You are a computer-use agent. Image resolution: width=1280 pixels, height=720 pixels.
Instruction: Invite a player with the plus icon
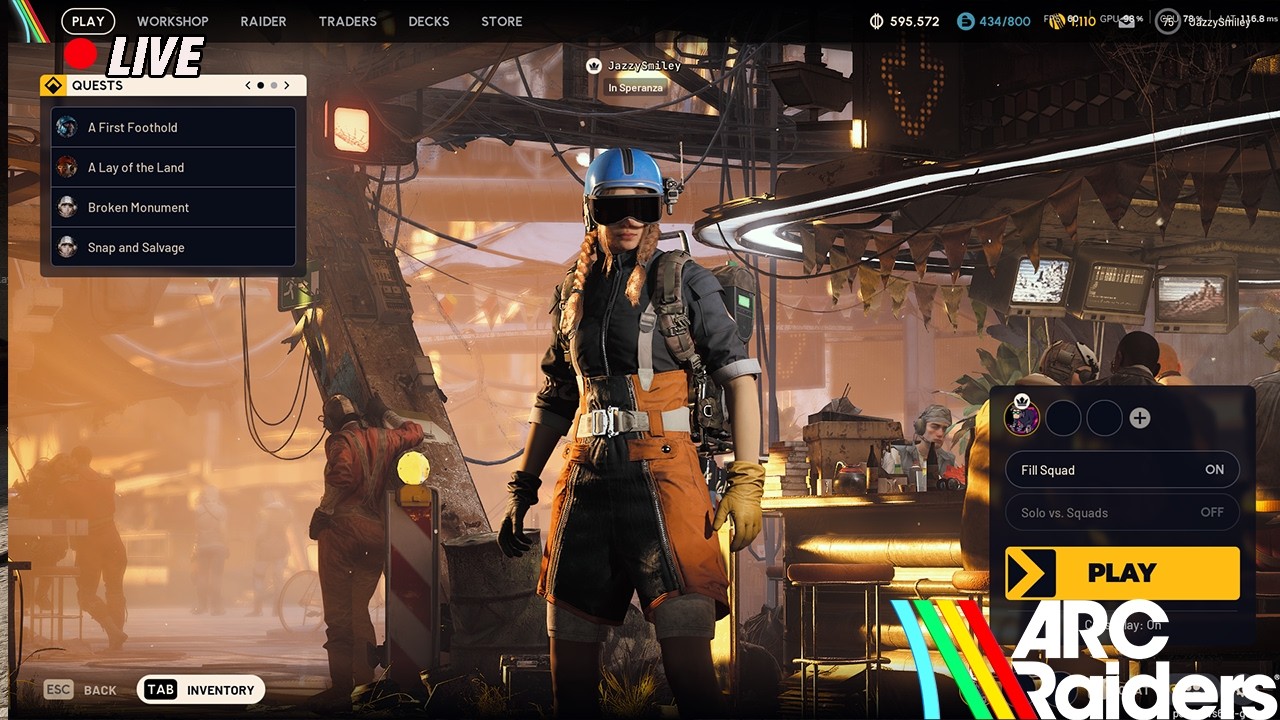1139,418
